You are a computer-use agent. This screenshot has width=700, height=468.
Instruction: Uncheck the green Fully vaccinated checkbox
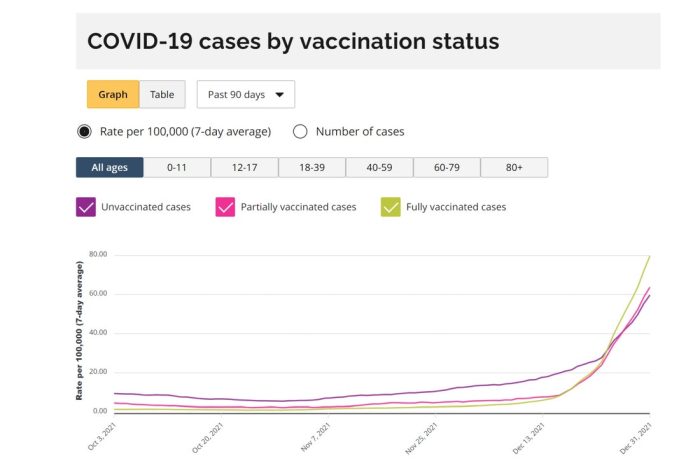tap(389, 207)
